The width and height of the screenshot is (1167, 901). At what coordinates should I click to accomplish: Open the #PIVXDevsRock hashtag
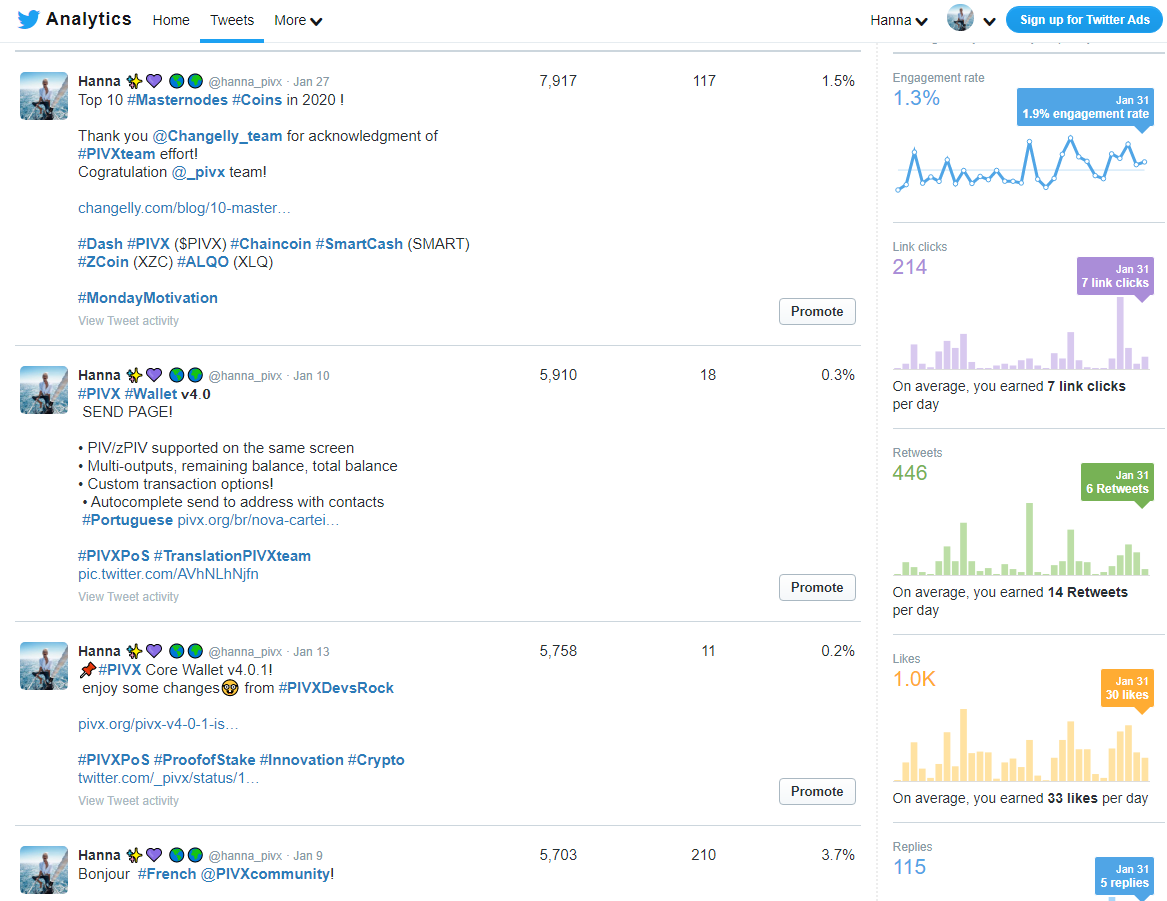click(336, 688)
